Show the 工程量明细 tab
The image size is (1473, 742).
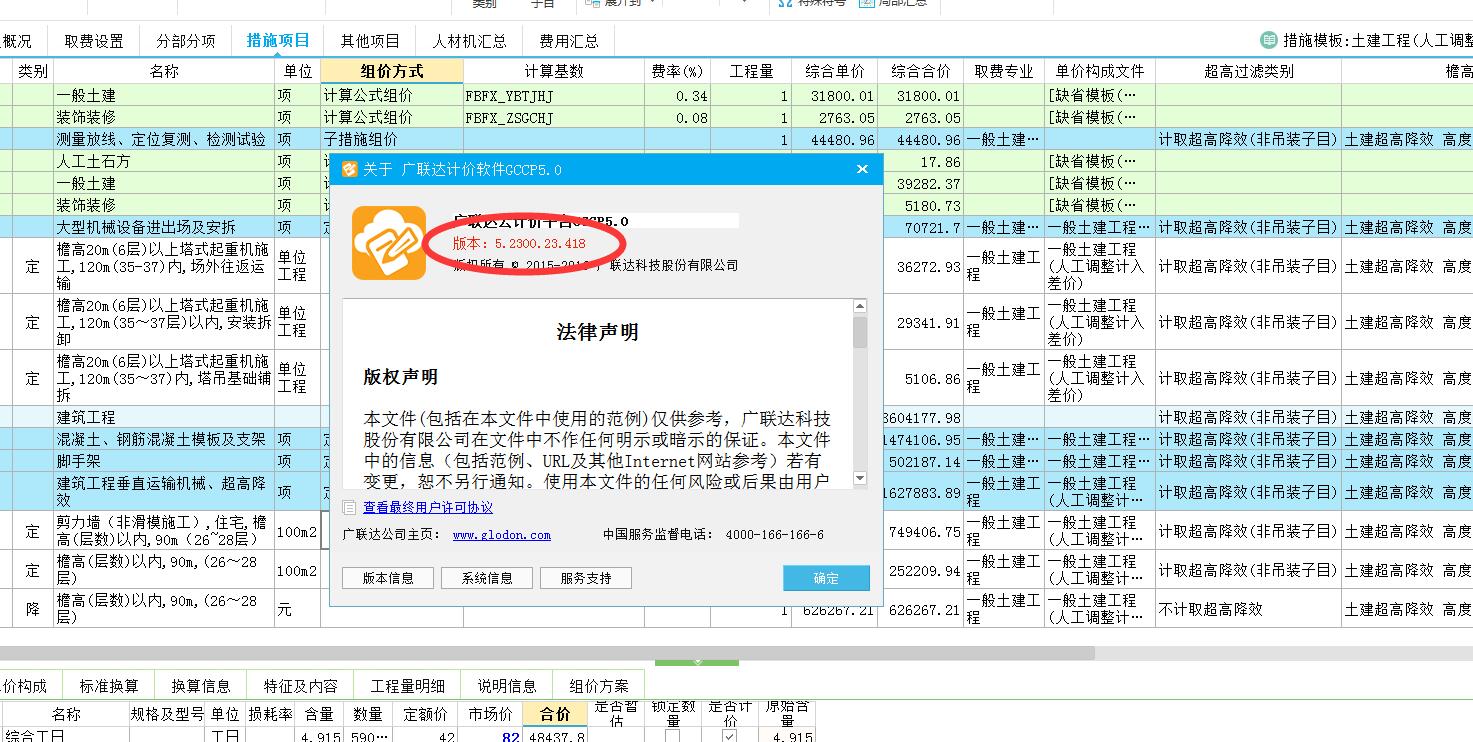tap(408, 686)
